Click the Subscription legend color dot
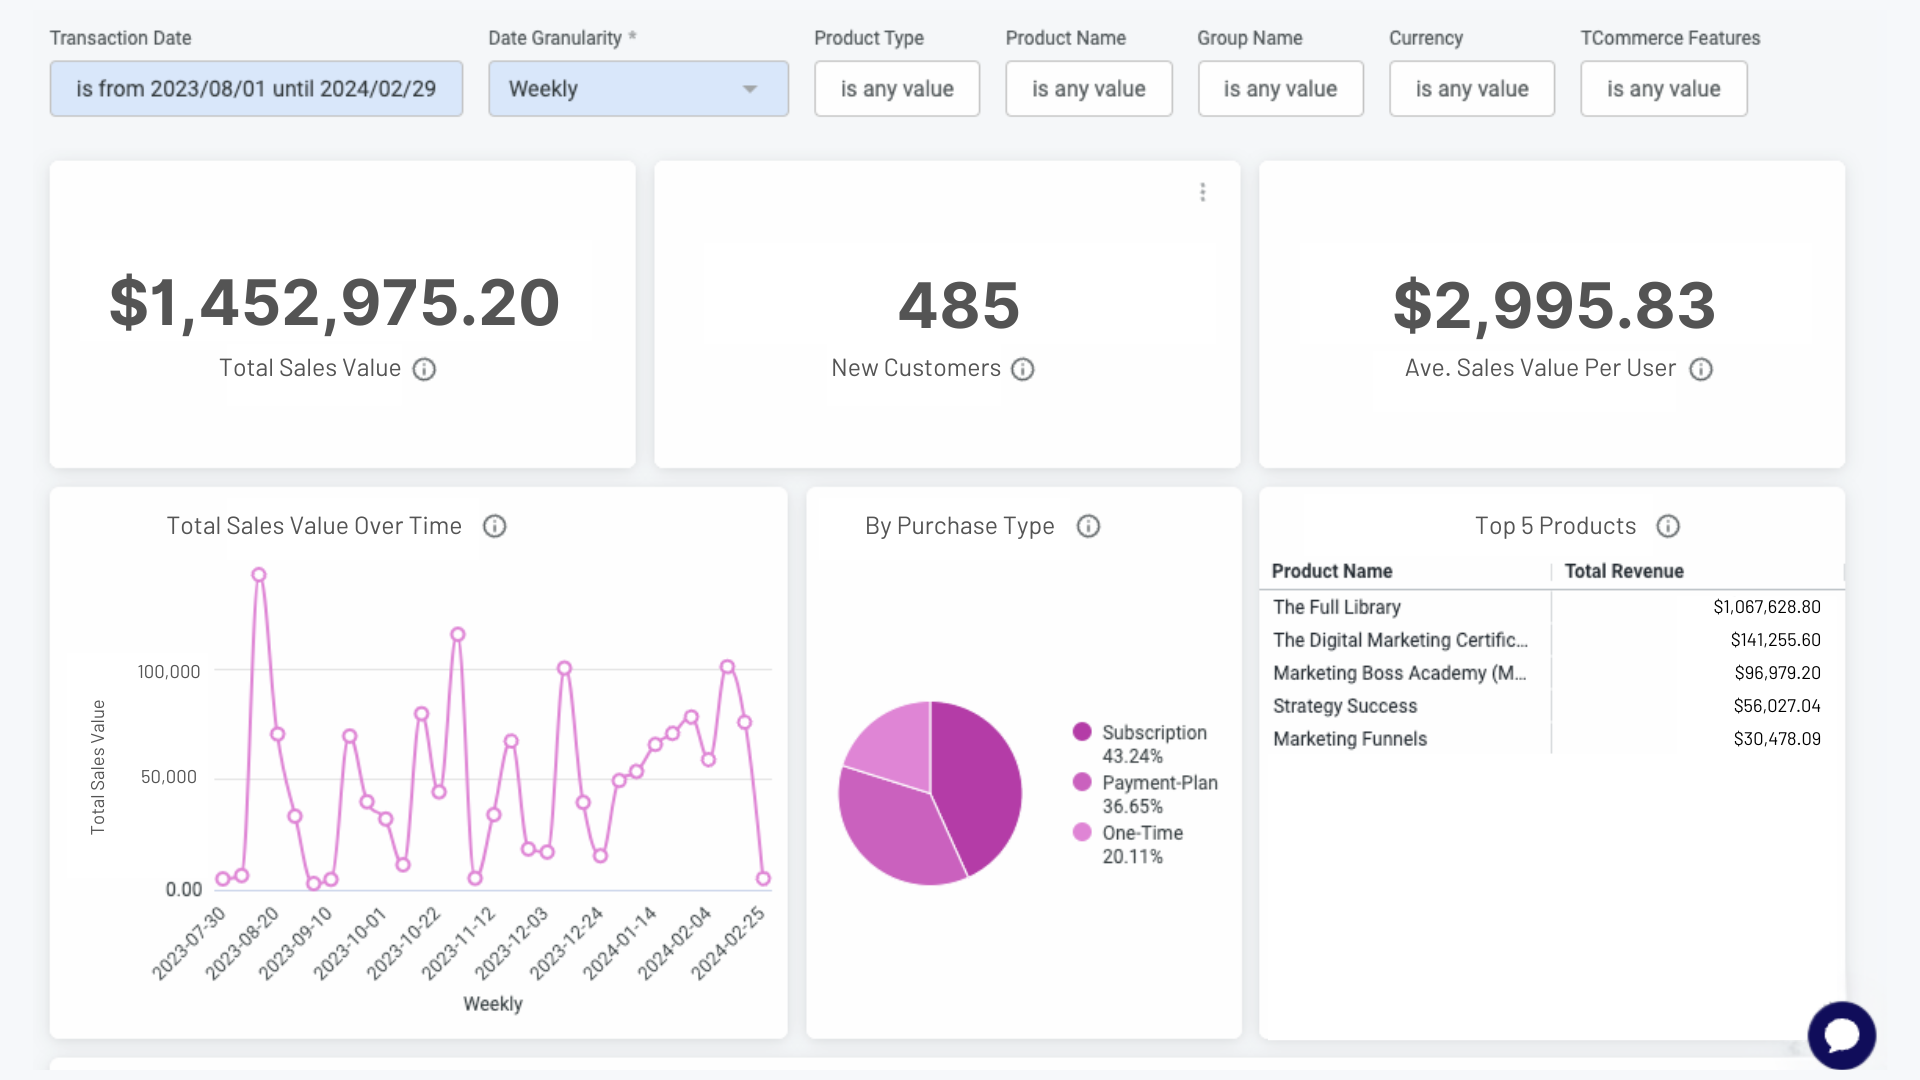The height and width of the screenshot is (1080, 1920). [x=1081, y=731]
